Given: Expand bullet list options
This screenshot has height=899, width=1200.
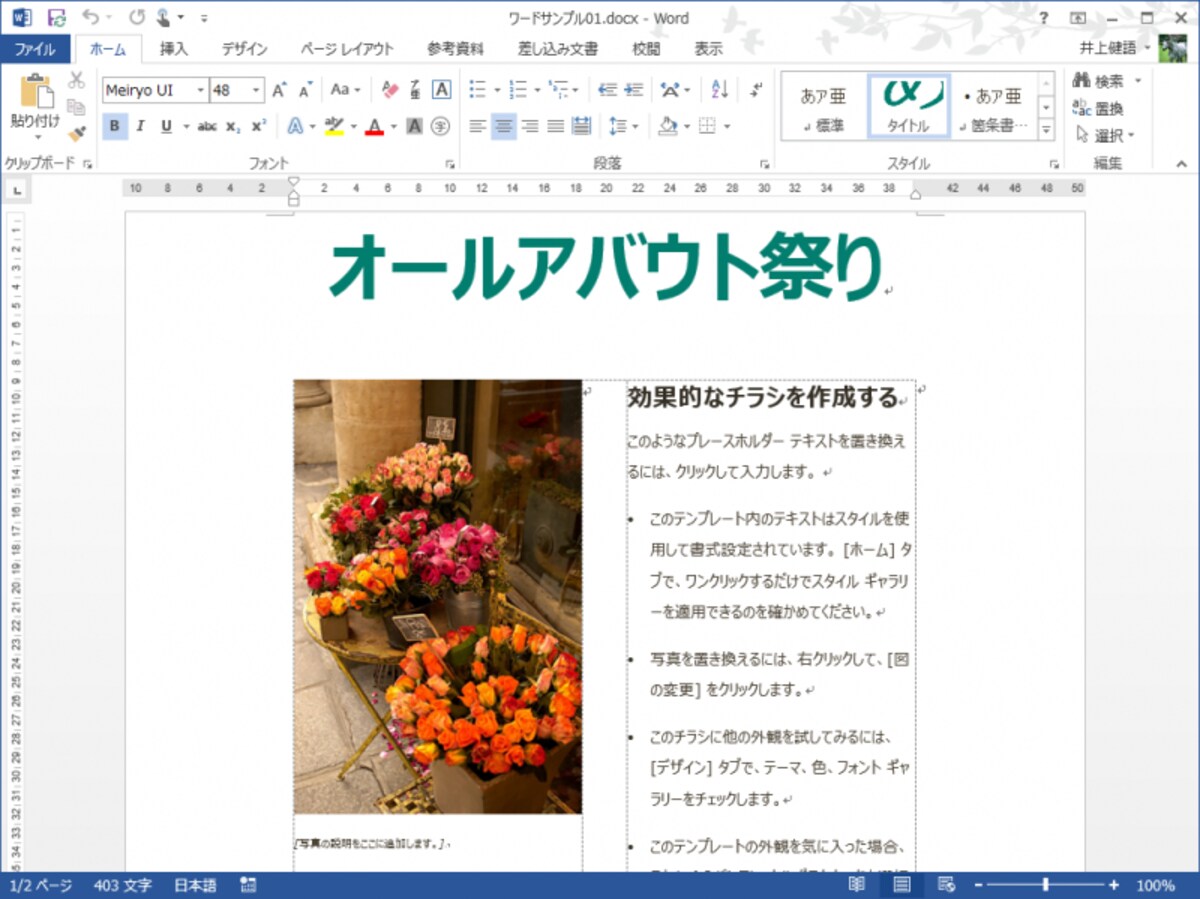Looking at the screenshot, I should pos(498,90).
